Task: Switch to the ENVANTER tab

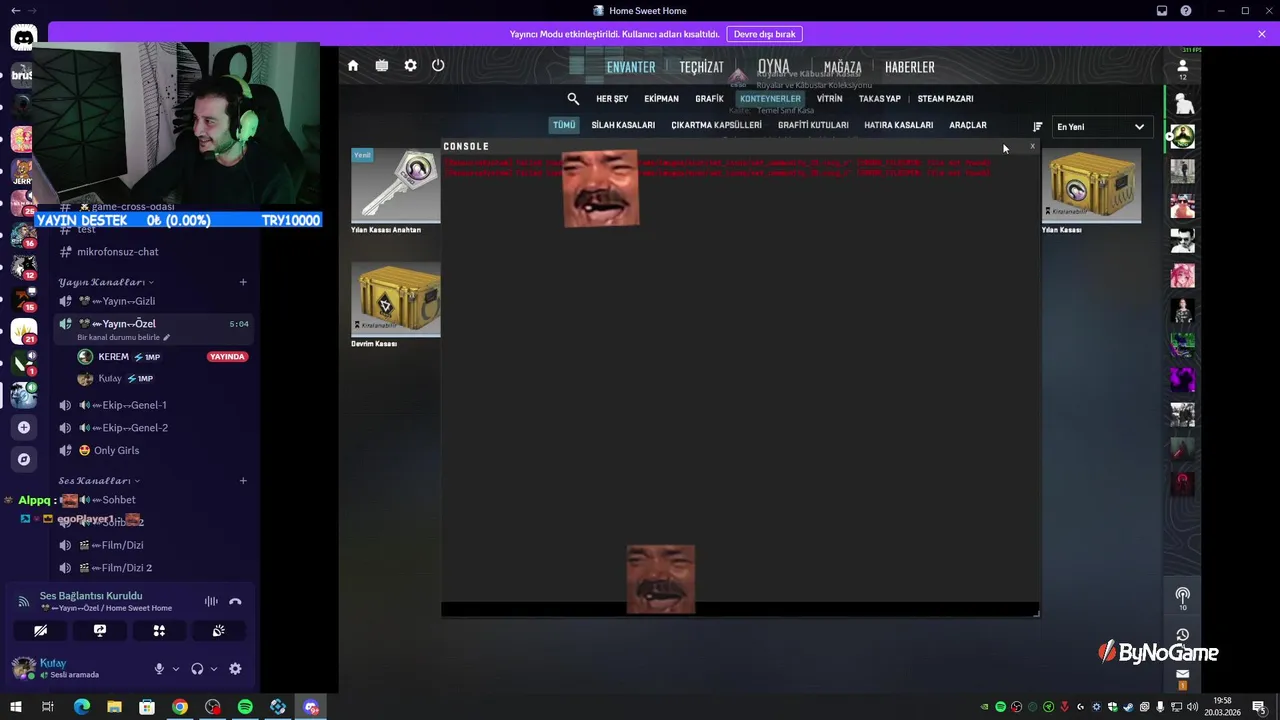Action: click(631, 67)
